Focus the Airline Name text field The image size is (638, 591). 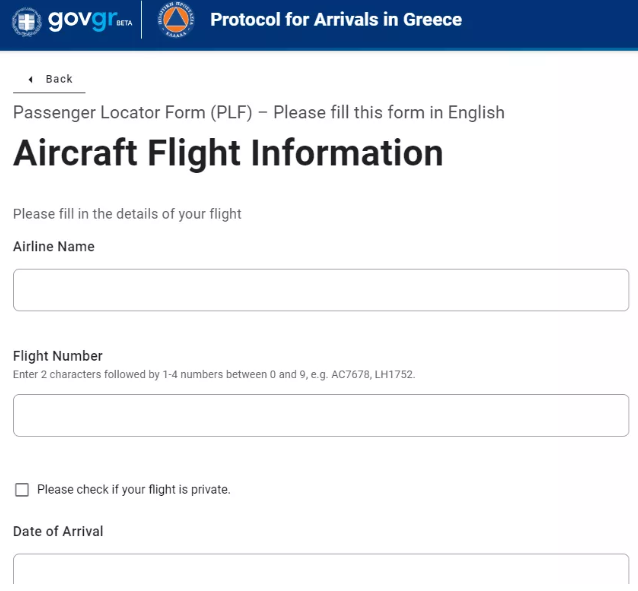321,290
